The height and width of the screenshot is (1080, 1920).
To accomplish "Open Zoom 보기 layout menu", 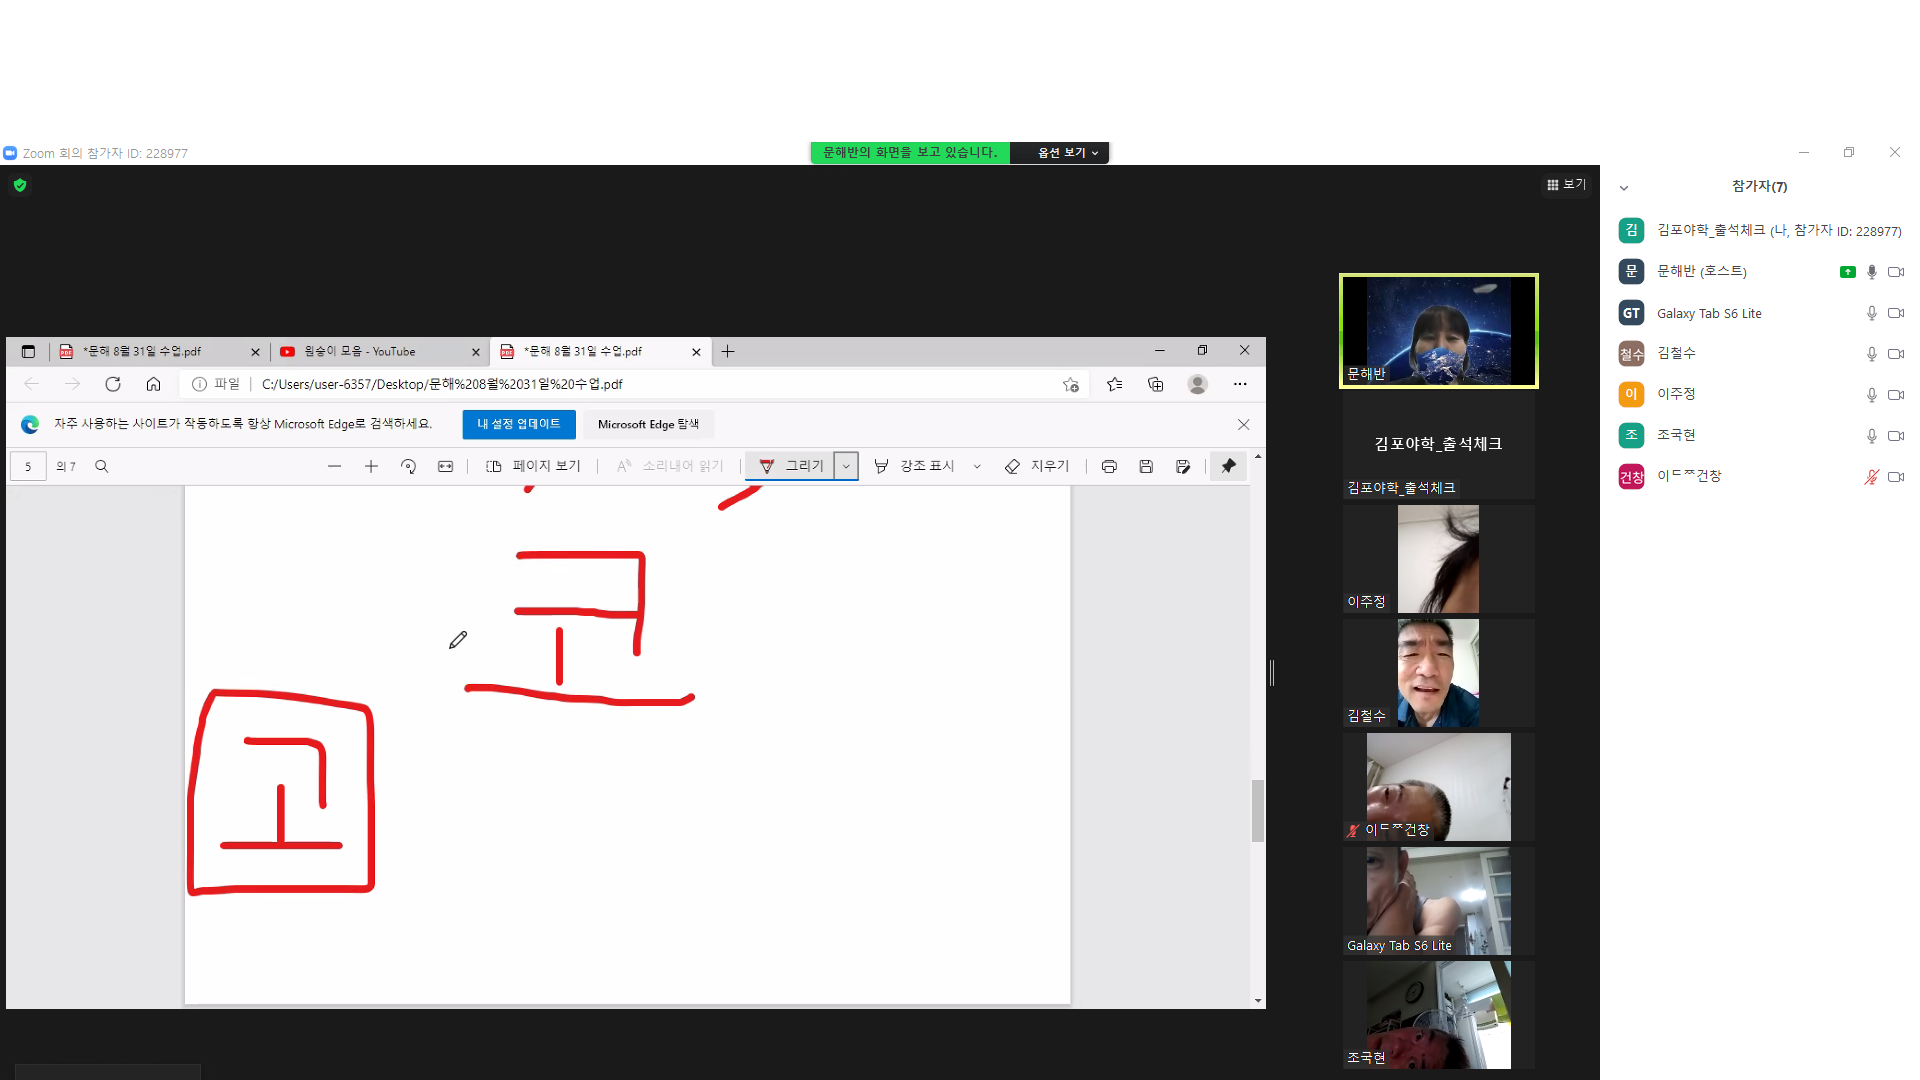I will (1566, 184).
